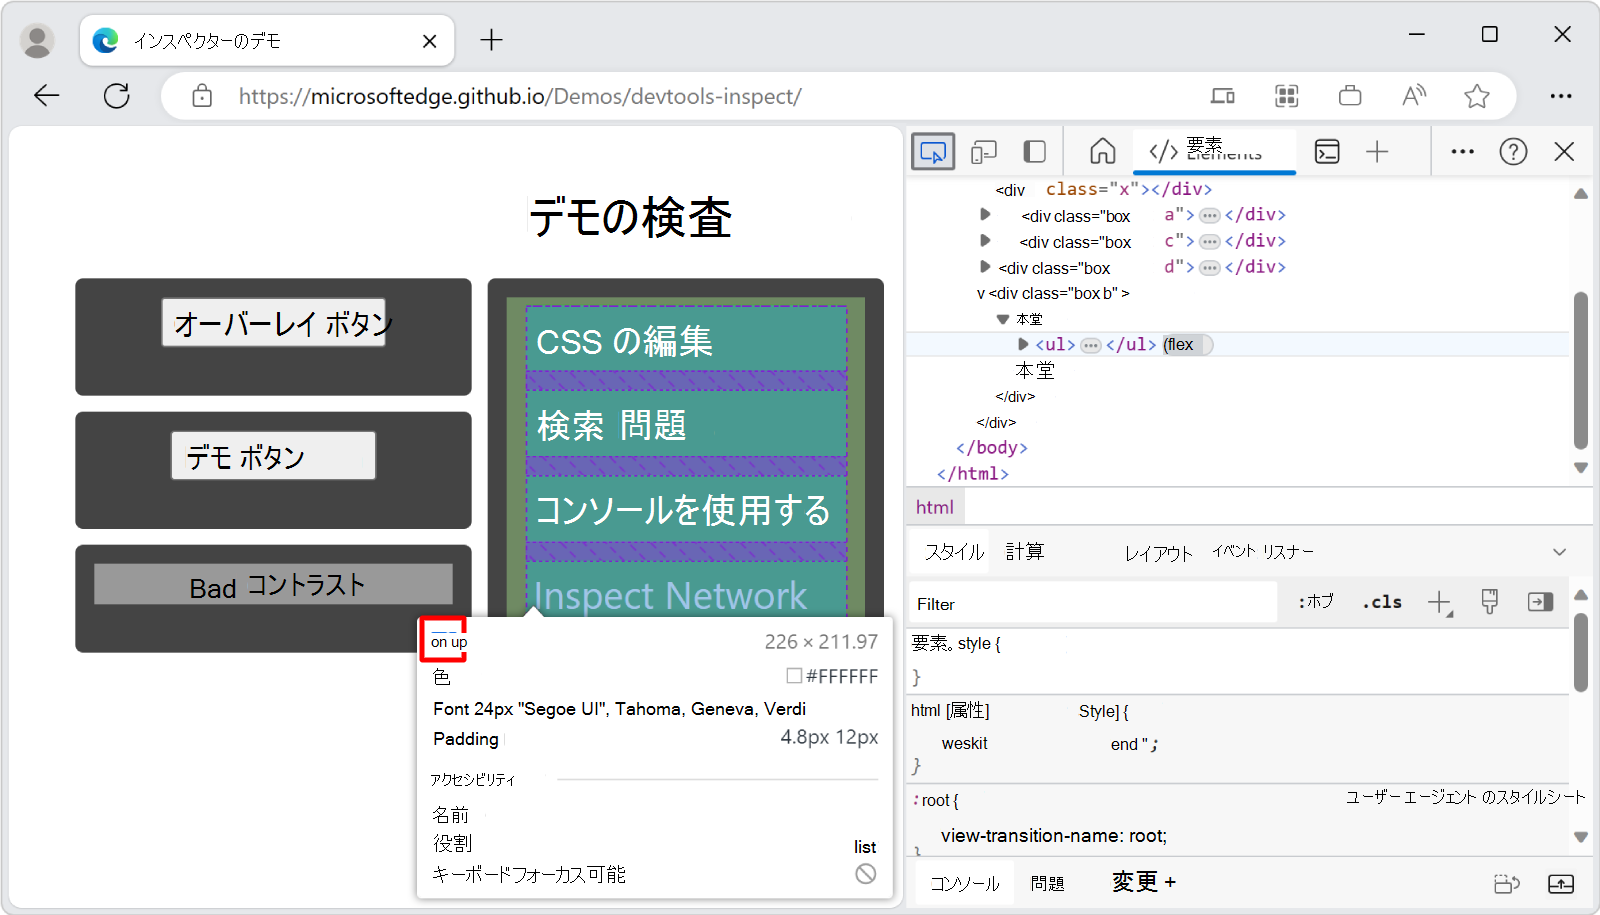The image size is (1600, 915).
Task: Click the デモ ボタン button
Action: 272,455
